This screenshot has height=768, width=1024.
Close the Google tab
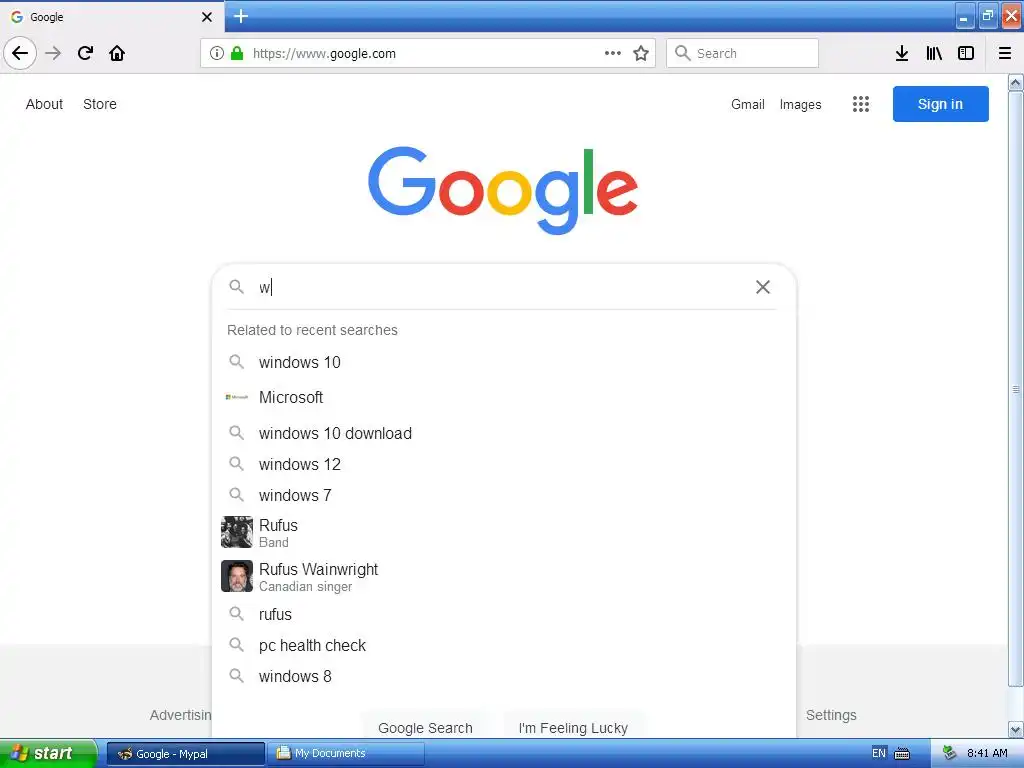[206, 17]
